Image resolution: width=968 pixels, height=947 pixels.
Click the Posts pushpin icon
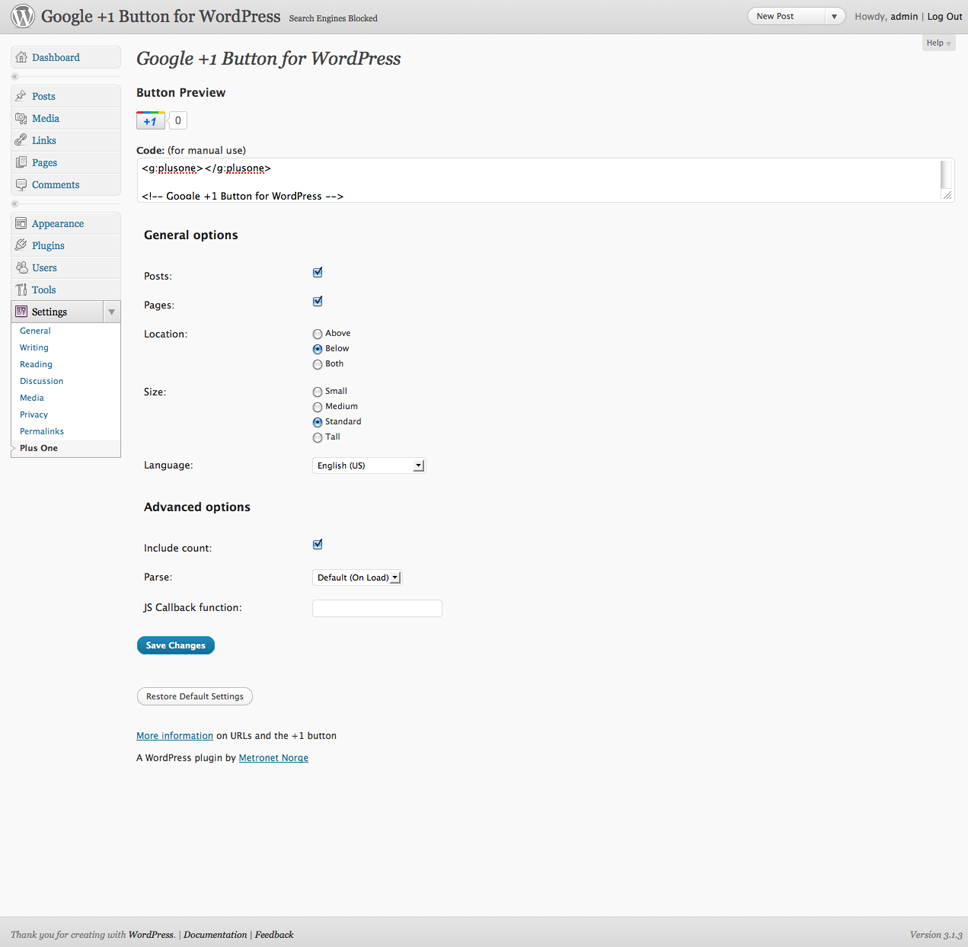tap(21, 96)
